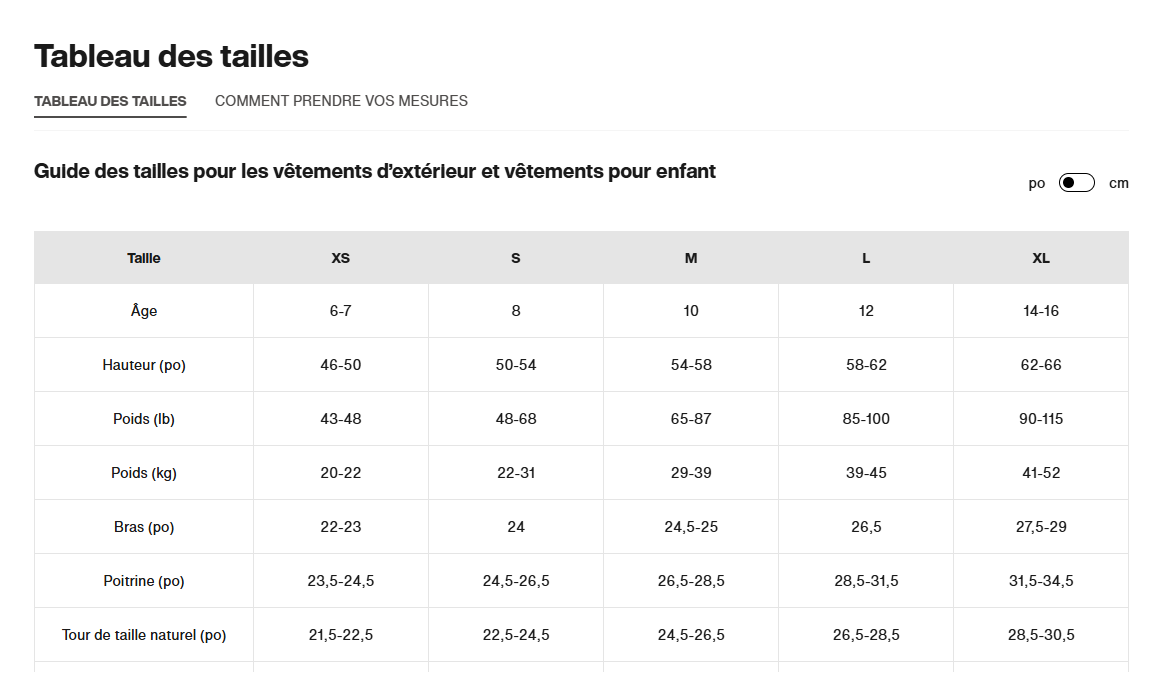Select the Âge row label
Screen dimensions: 1170x677
click(x=144, y=311)
